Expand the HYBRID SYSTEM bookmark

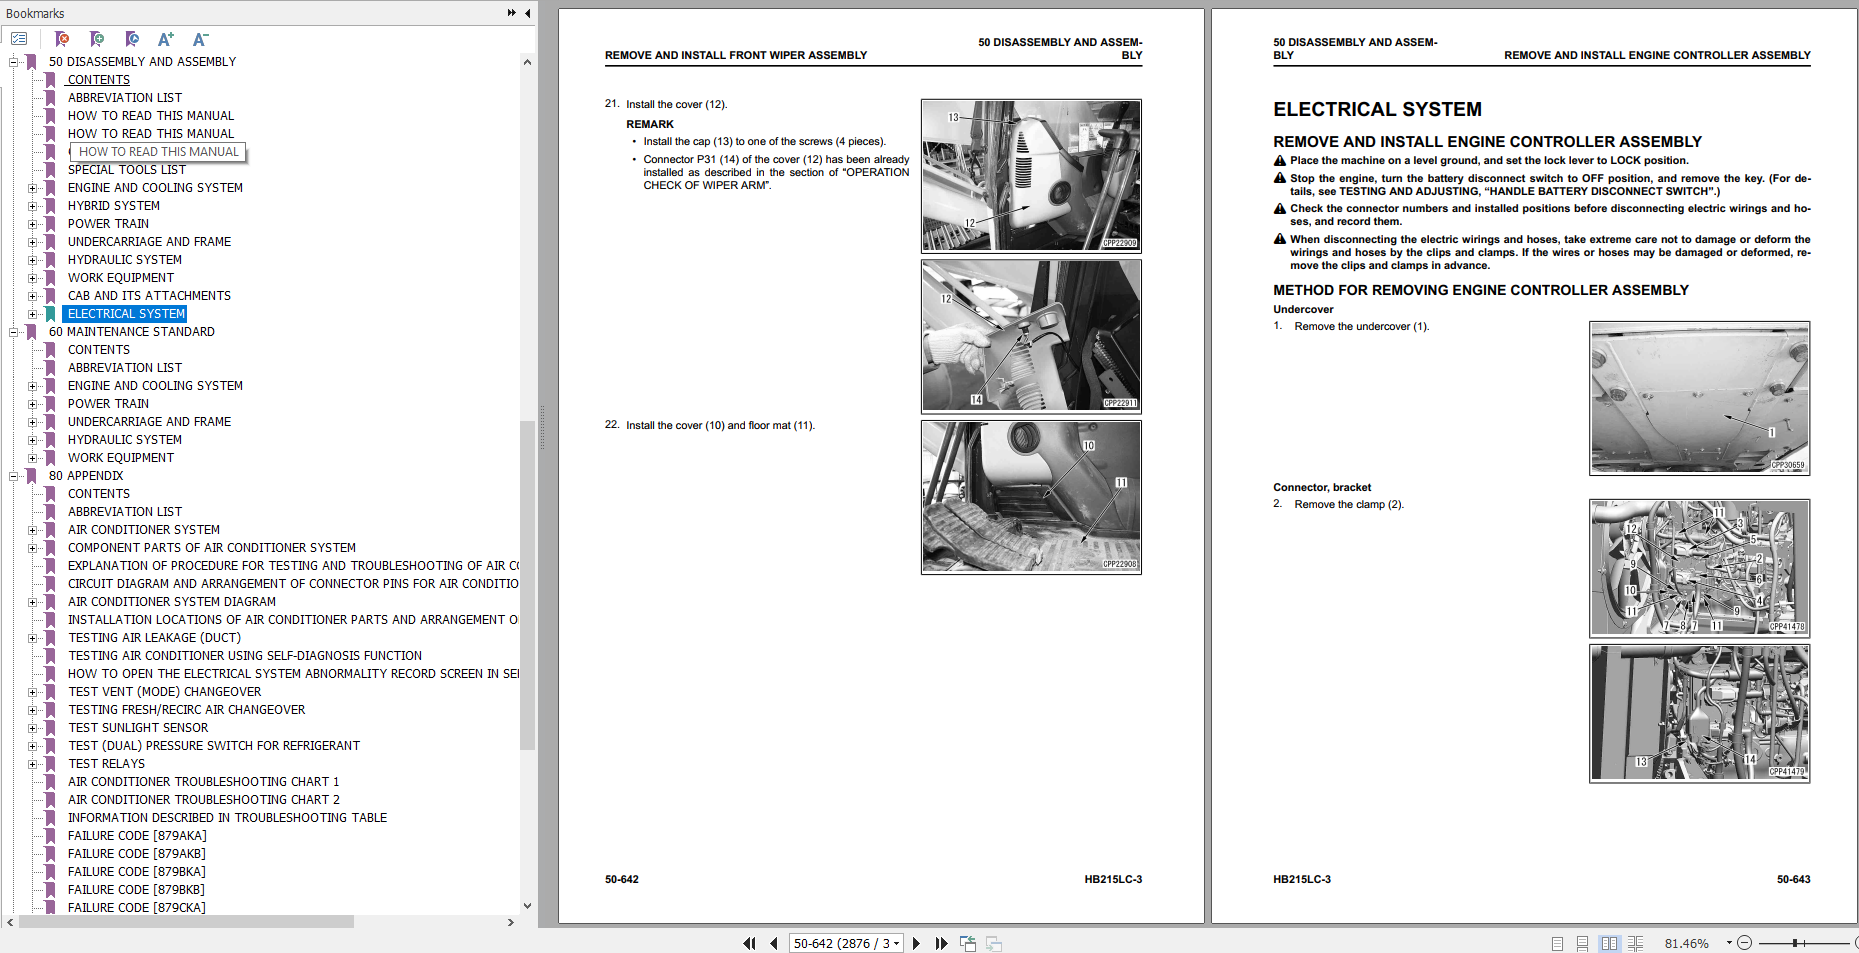point(33,205)
